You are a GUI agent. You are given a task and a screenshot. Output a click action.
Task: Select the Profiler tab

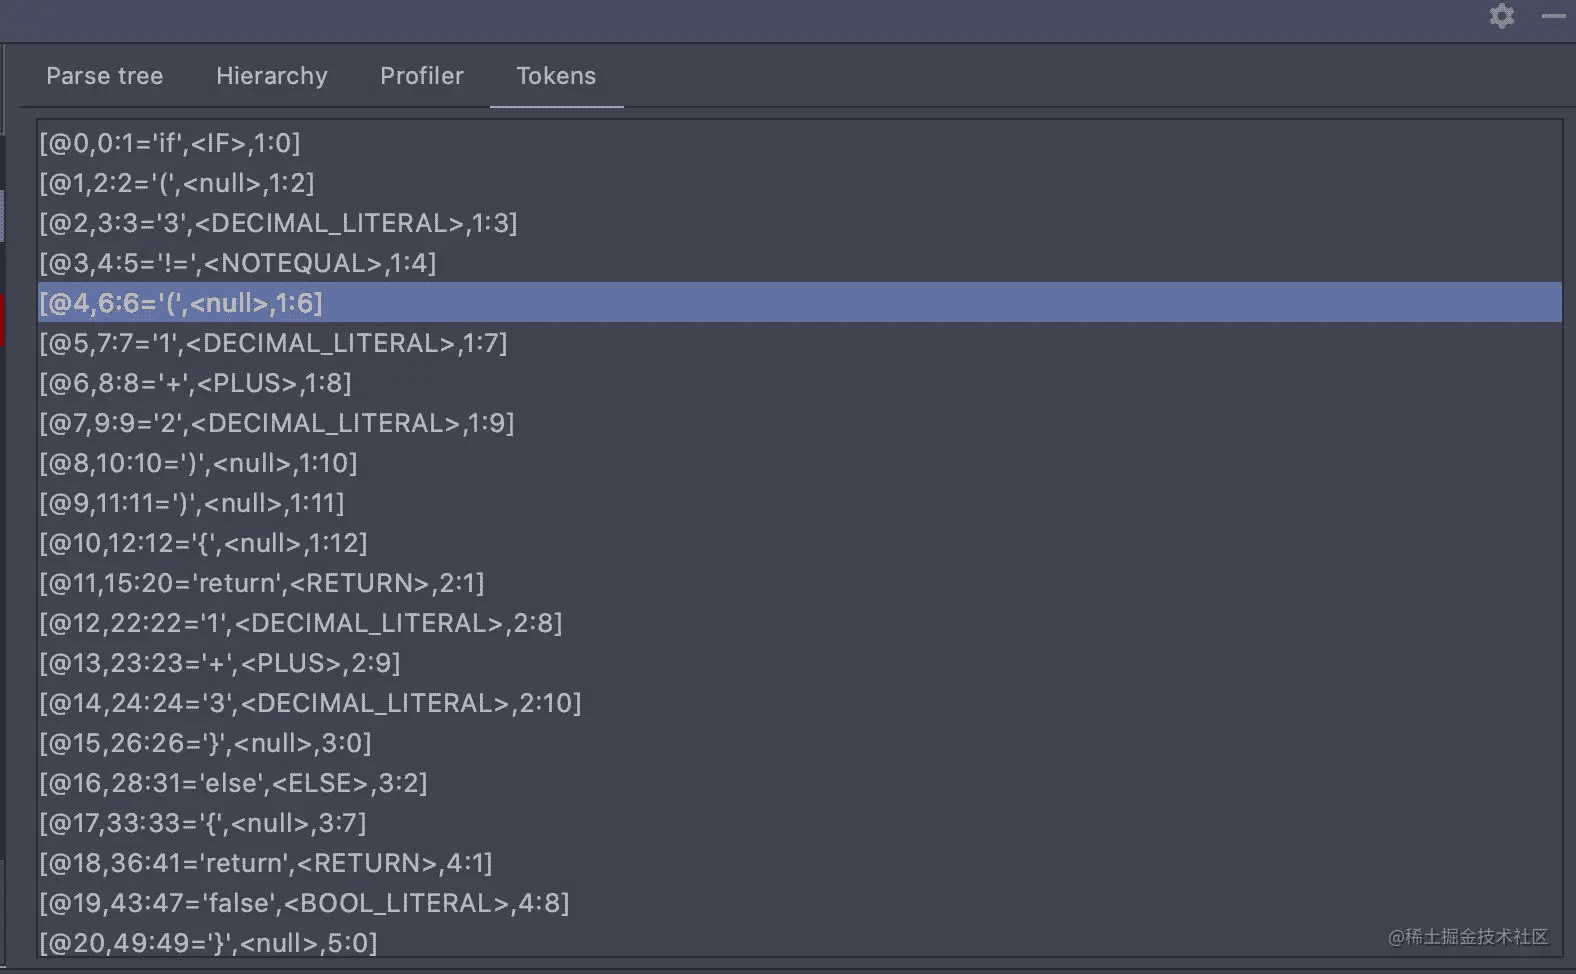coord(421,76)
